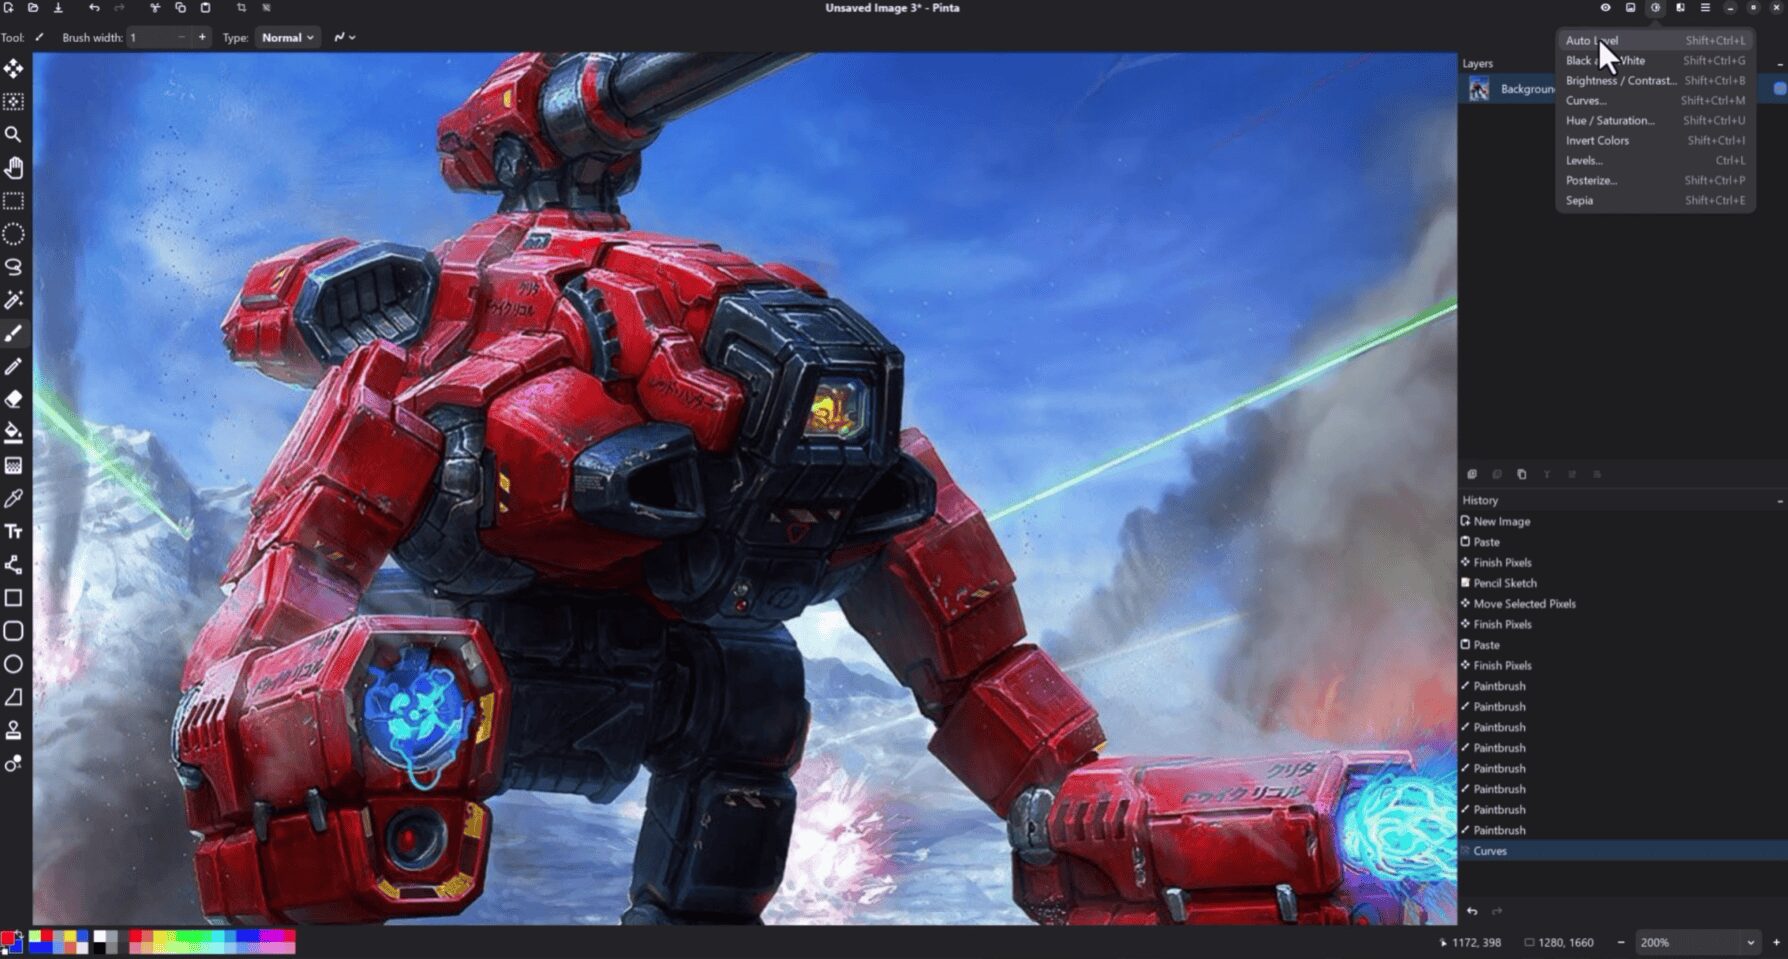Choose Invert Colors menu entry
Viewport: 1788px width, 959px height.
1655,141
